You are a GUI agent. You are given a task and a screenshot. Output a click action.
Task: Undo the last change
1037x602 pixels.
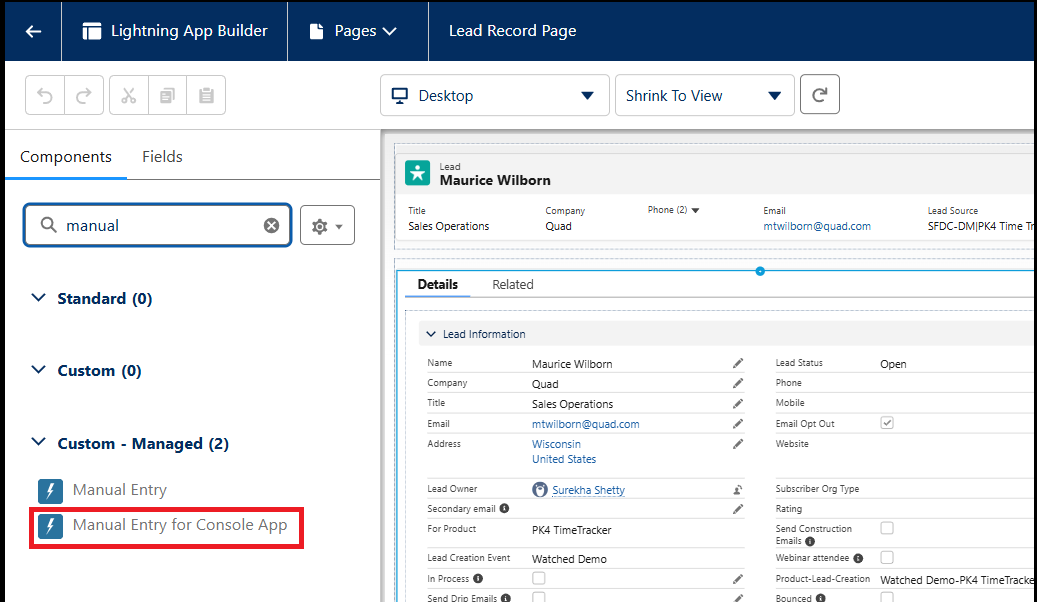(45, 95)
